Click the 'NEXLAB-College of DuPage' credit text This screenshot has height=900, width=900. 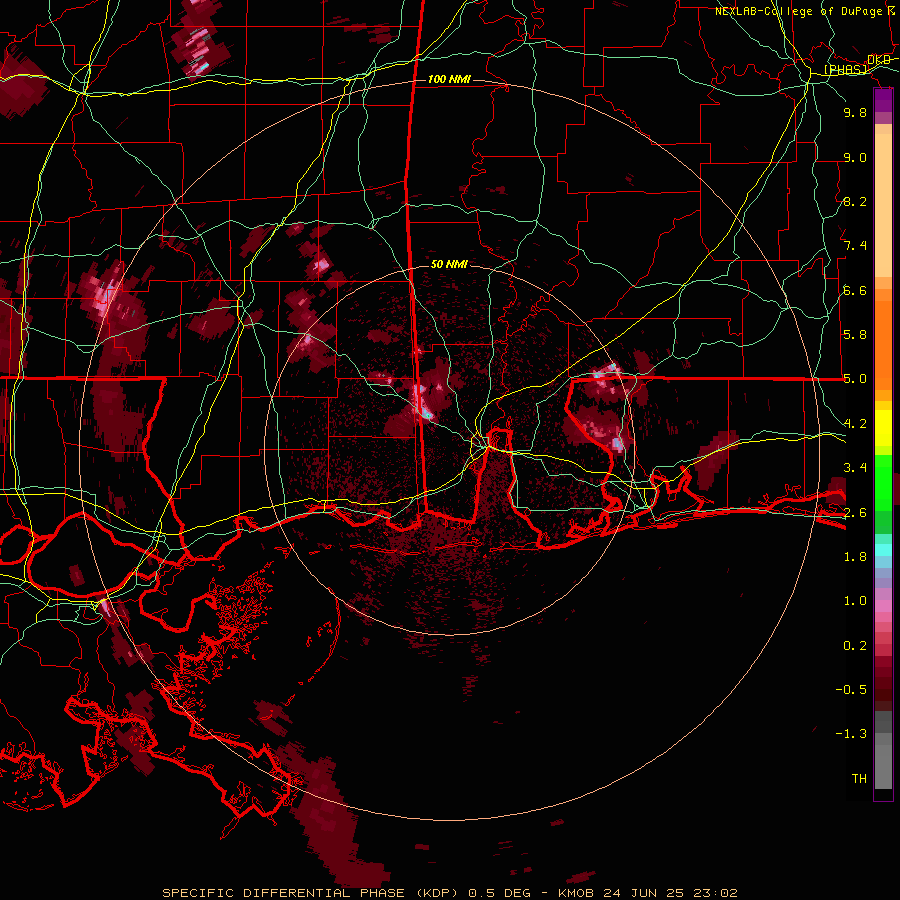pos(800,11)
